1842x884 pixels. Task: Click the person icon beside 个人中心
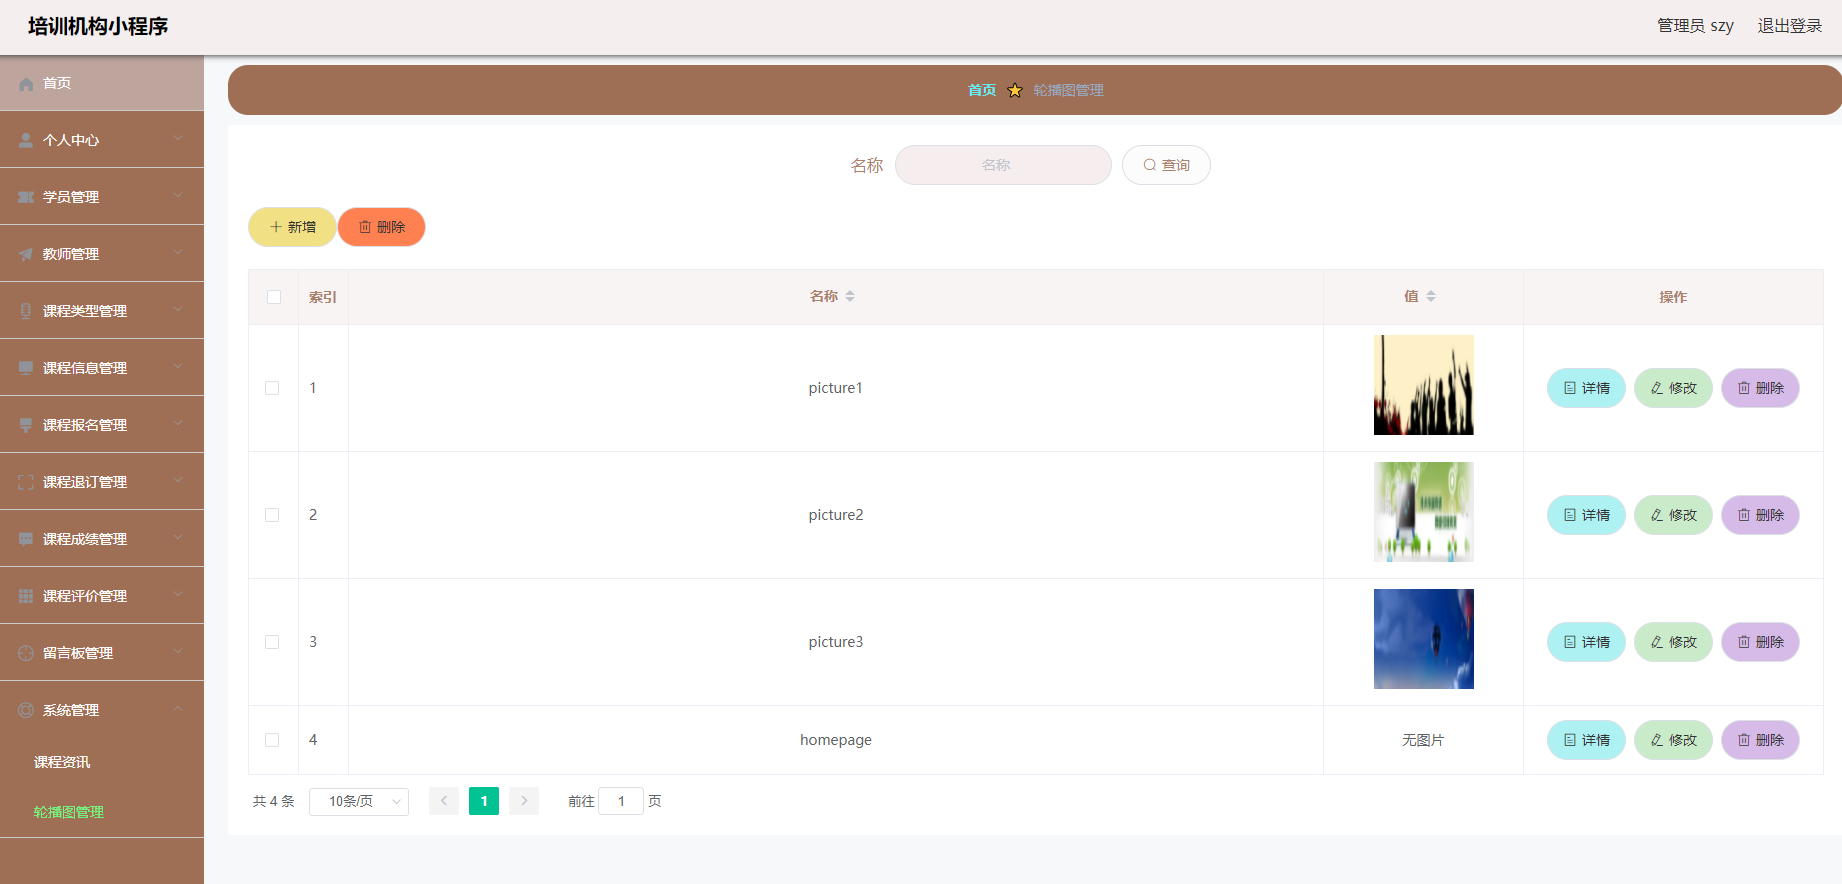26,141
